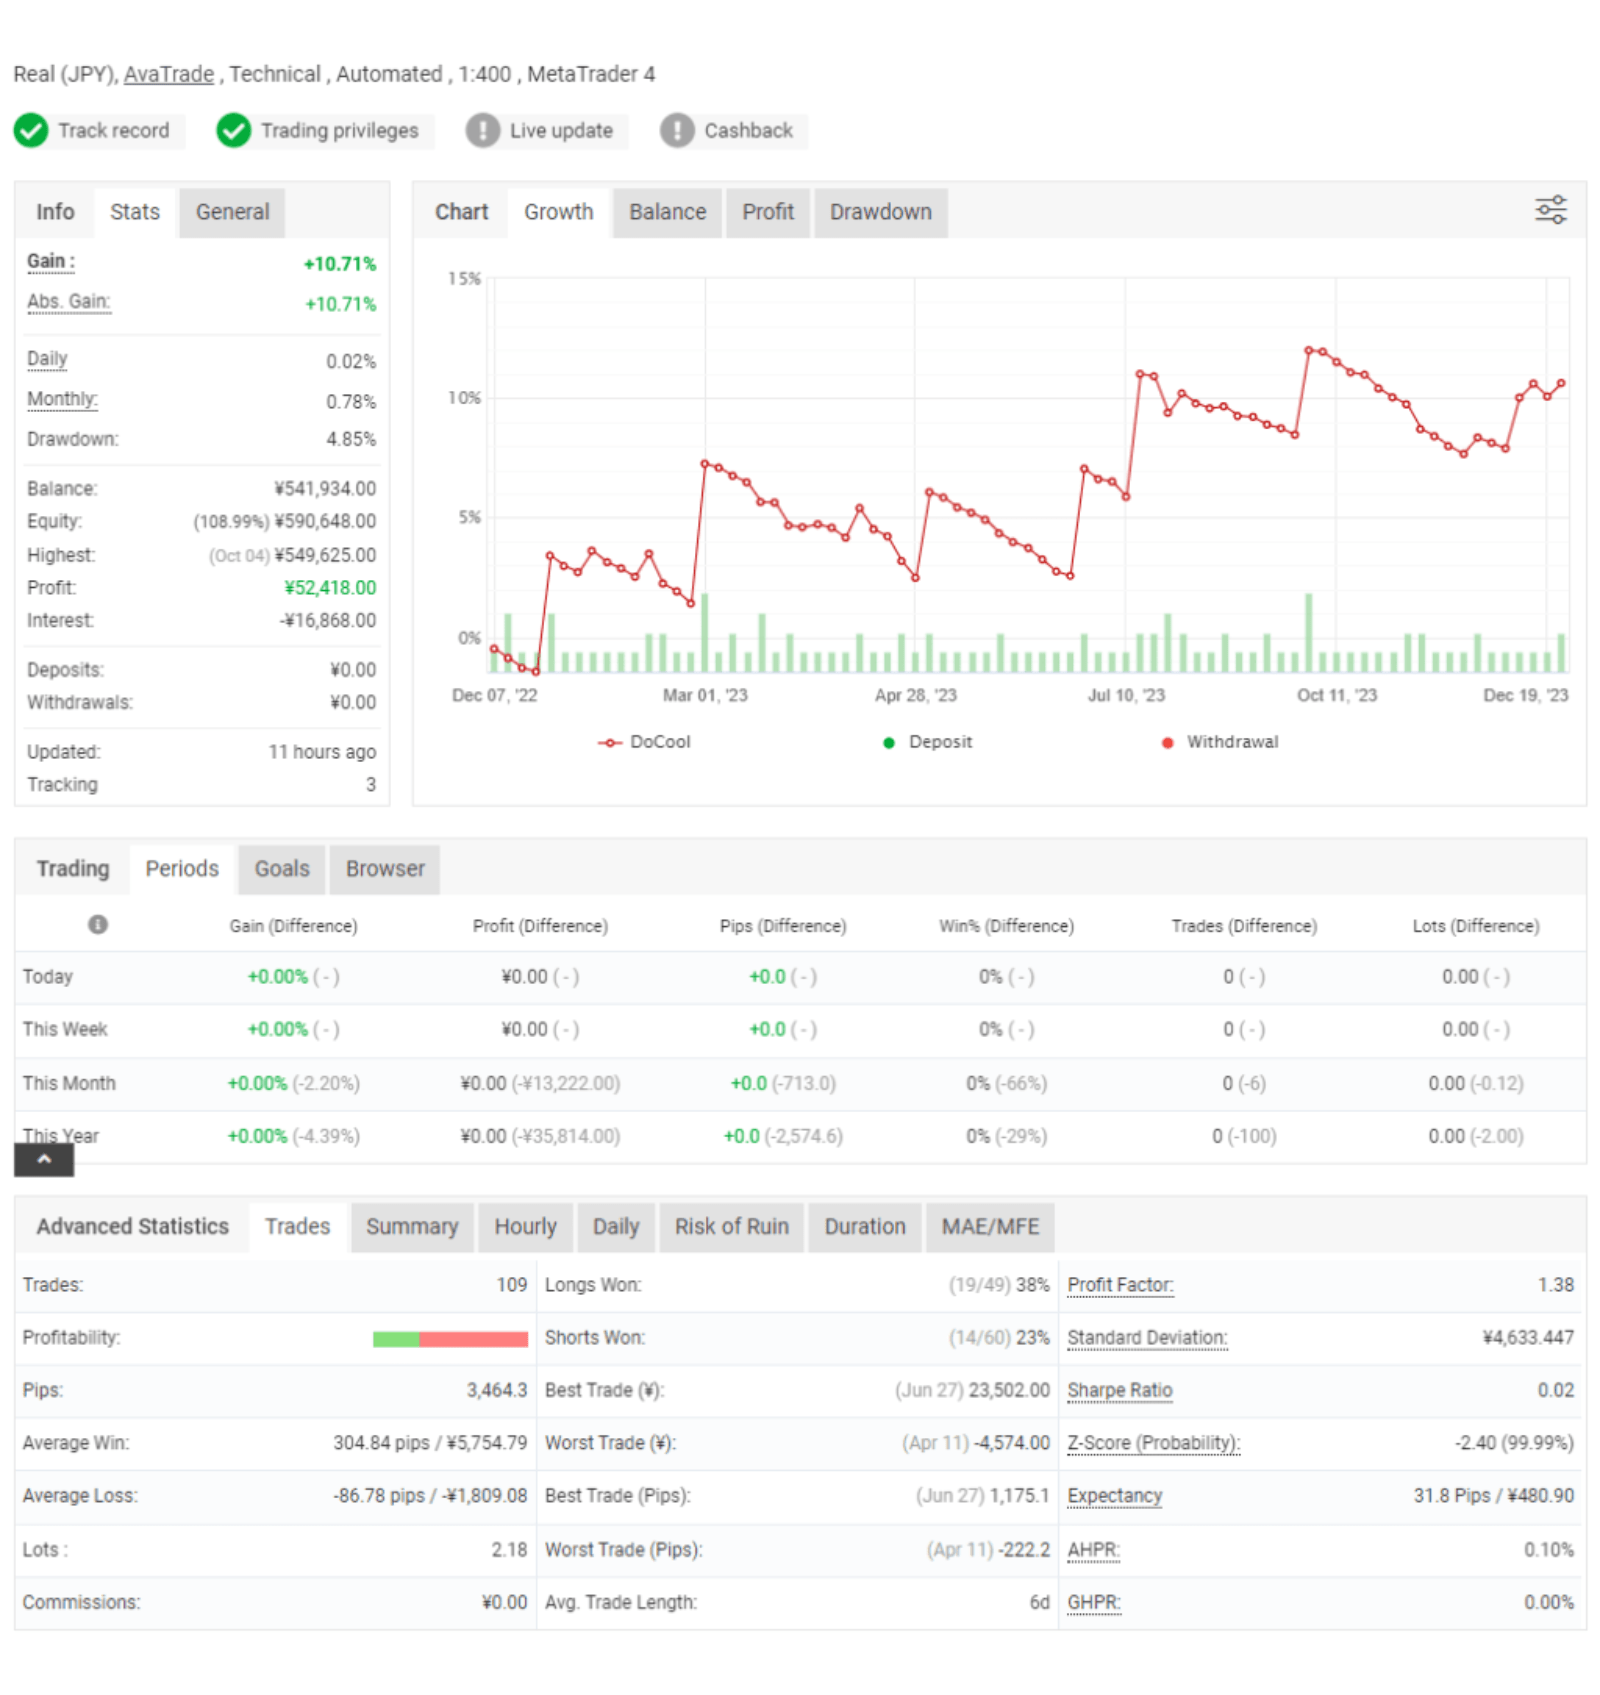Open the Trades statistics tab
The height and width of the screenshot is (1695, 1600).
click(297, 1226)
